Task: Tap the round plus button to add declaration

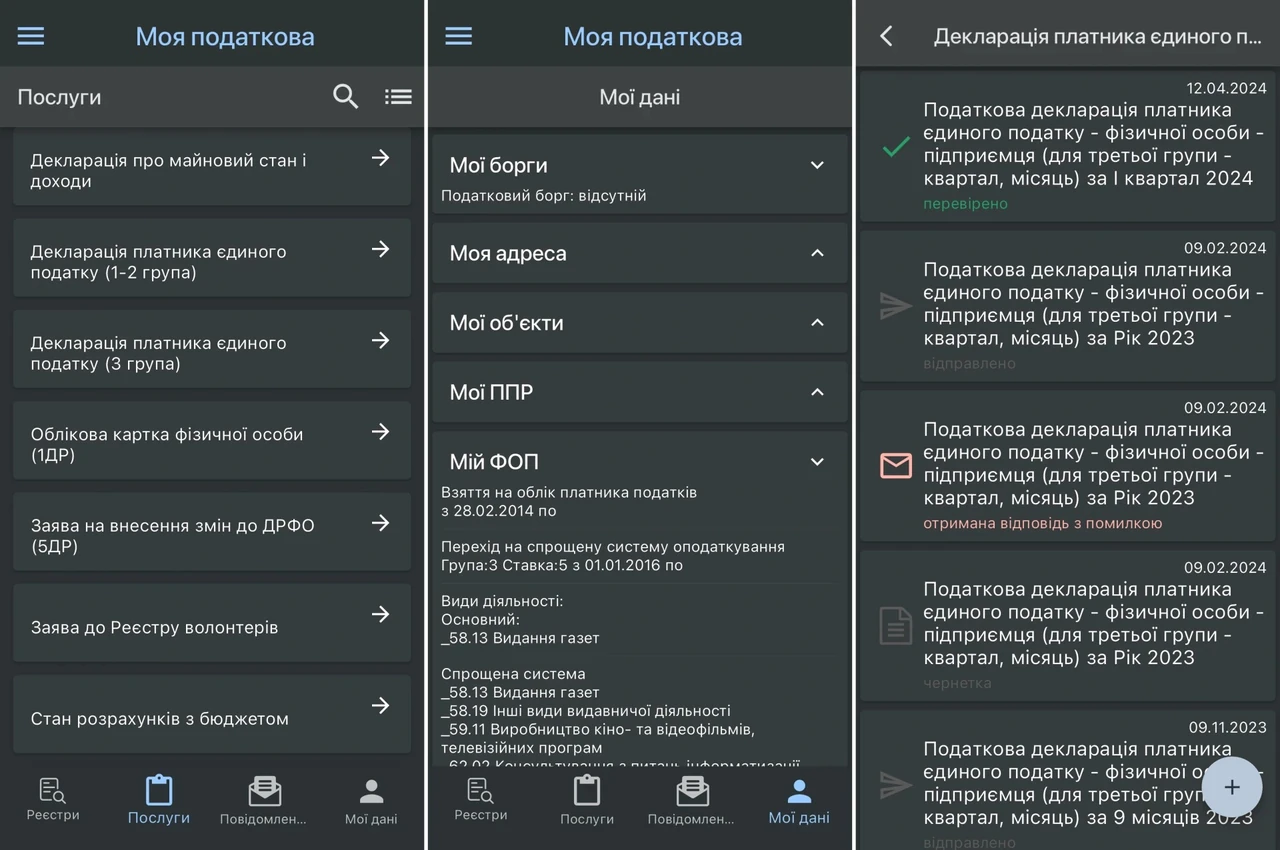Action: [x=1232, y=787]
